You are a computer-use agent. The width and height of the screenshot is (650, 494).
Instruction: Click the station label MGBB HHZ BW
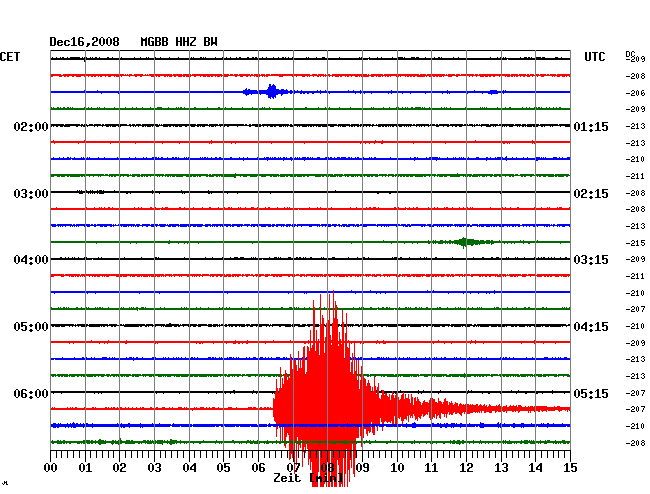click(x=179, y=42)
